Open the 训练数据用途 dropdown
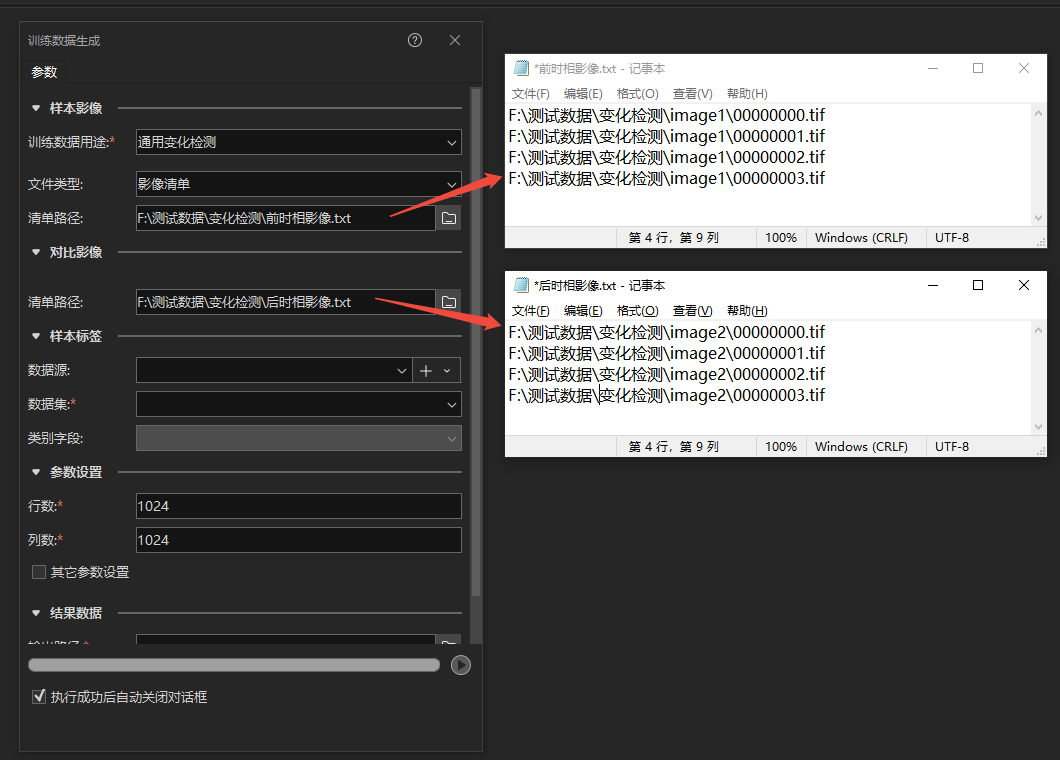 coord(299,143)
